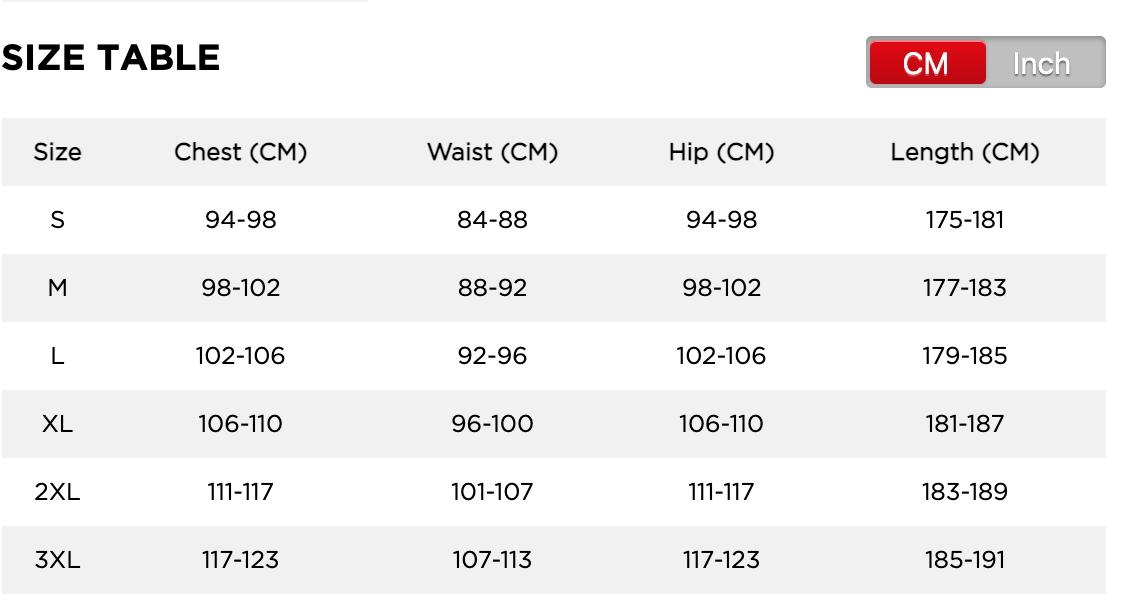1126x604 pixels.
Task: Select the CM unit toggle
Action: tap(926, 63)
